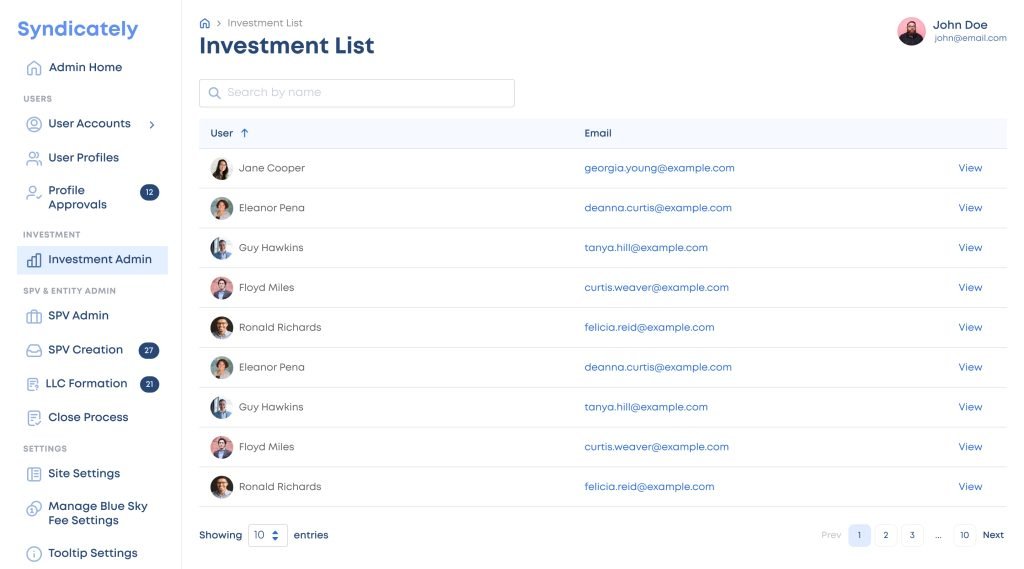Open John Doe's profile avatar

911,31
